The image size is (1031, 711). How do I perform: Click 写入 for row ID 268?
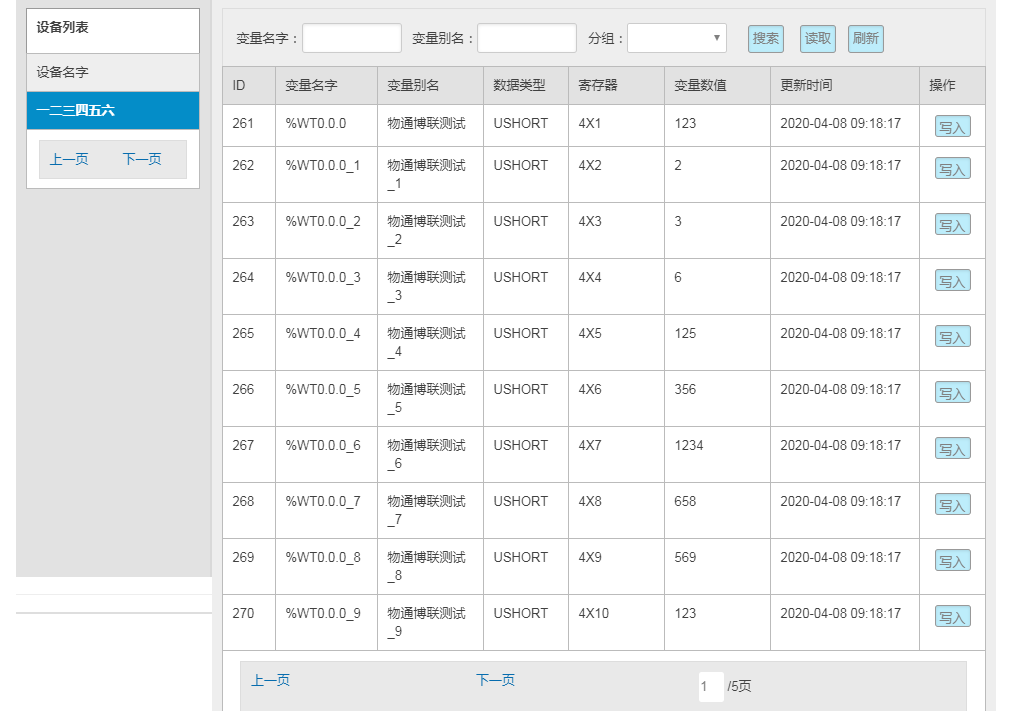[952, 504]
